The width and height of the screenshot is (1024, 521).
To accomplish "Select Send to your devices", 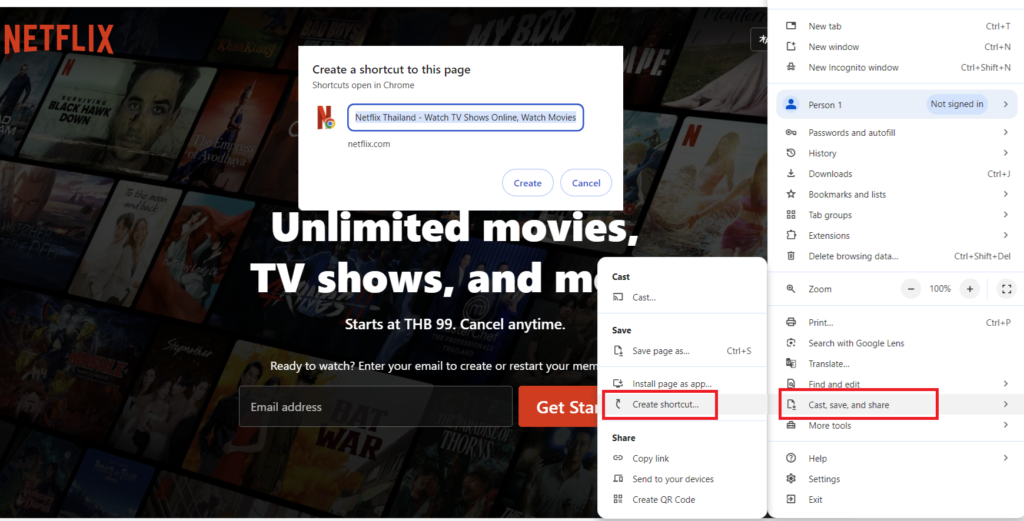I will 682,479.
